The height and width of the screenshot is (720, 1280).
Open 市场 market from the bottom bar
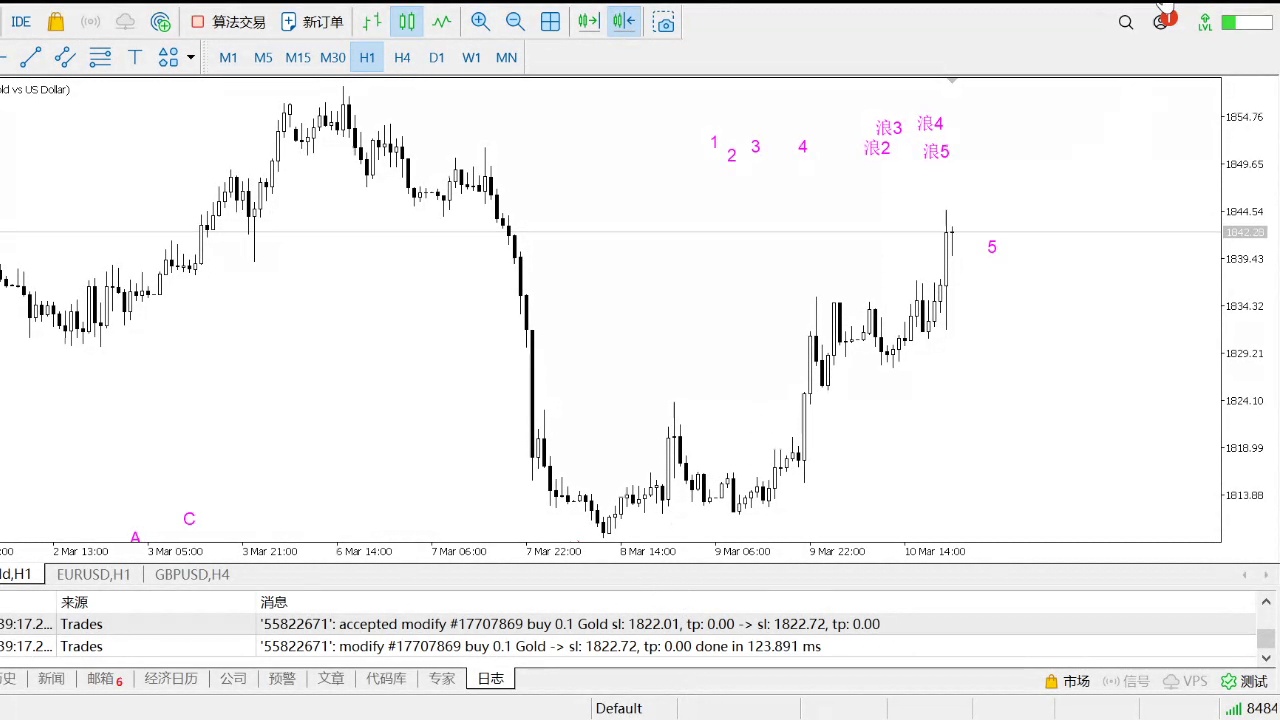[1067, 681]
